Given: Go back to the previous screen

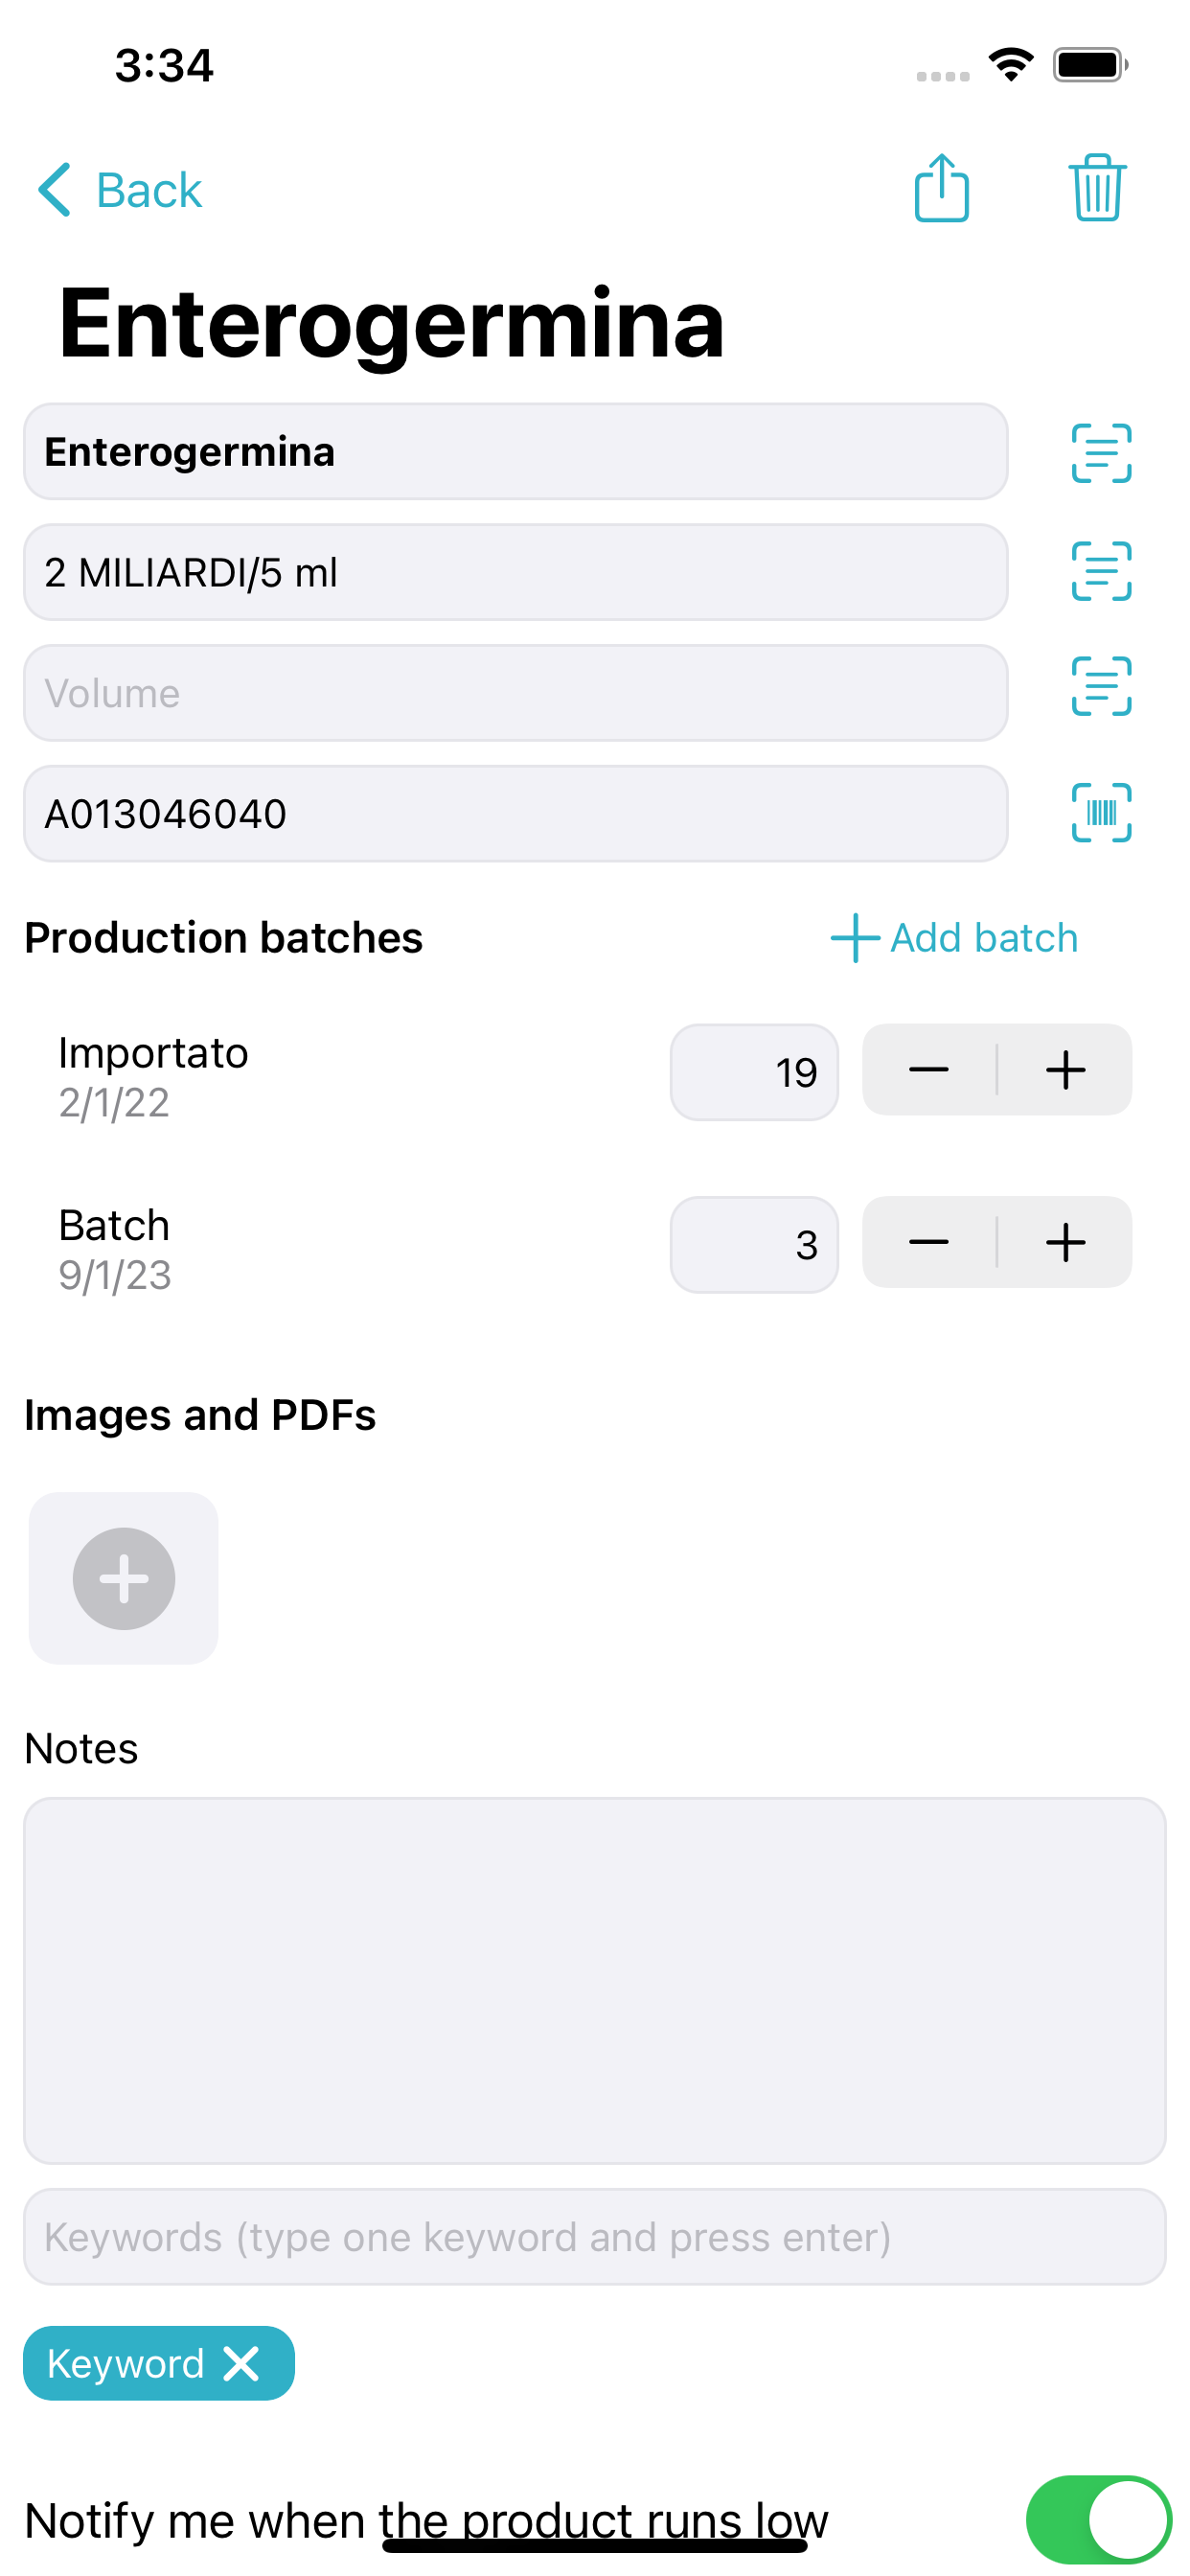Looking at the screenshot, I should click(120, 190).
